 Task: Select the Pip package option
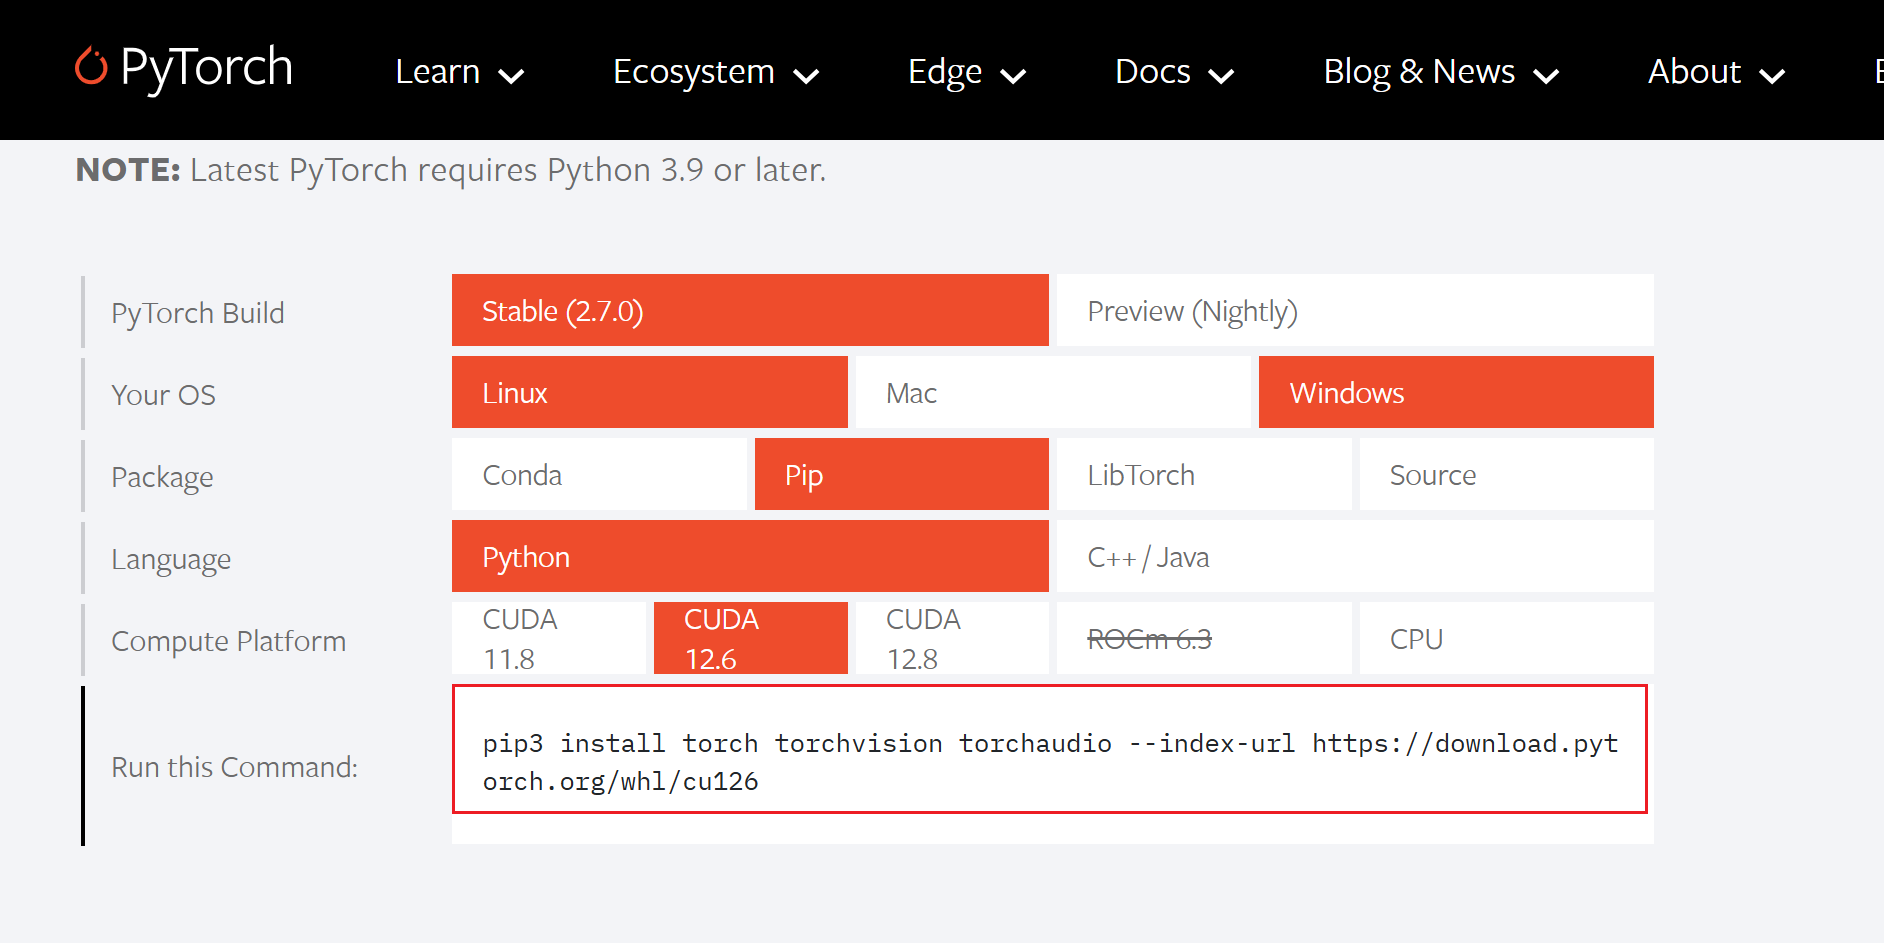tap(900, 475)
